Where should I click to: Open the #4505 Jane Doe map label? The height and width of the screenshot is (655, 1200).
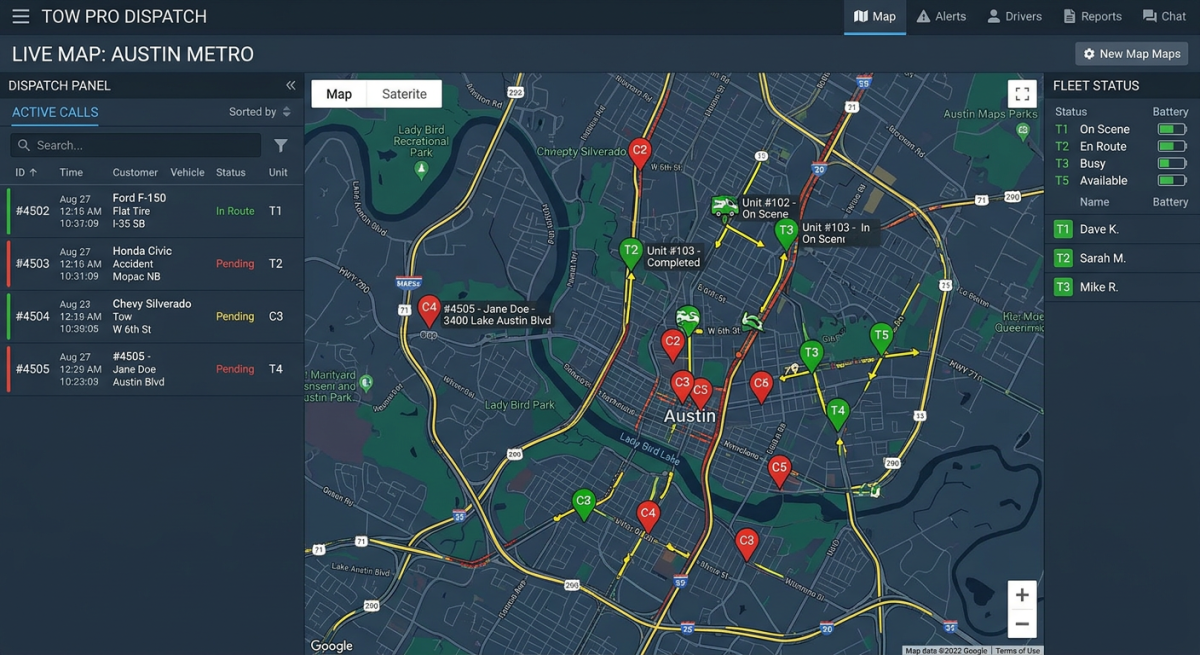(x=497, y=314)
